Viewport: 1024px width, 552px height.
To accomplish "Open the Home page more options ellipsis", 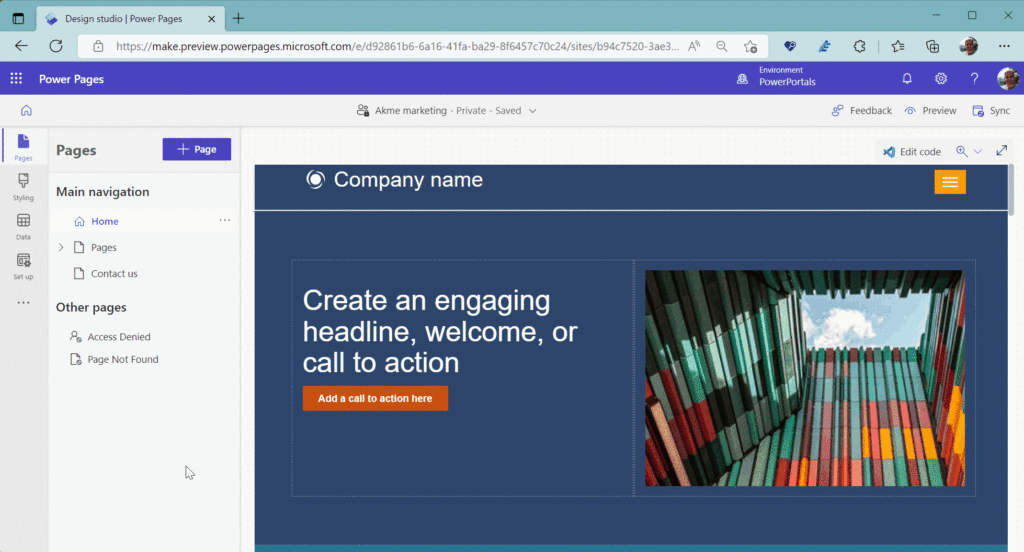I will [224, 220].
